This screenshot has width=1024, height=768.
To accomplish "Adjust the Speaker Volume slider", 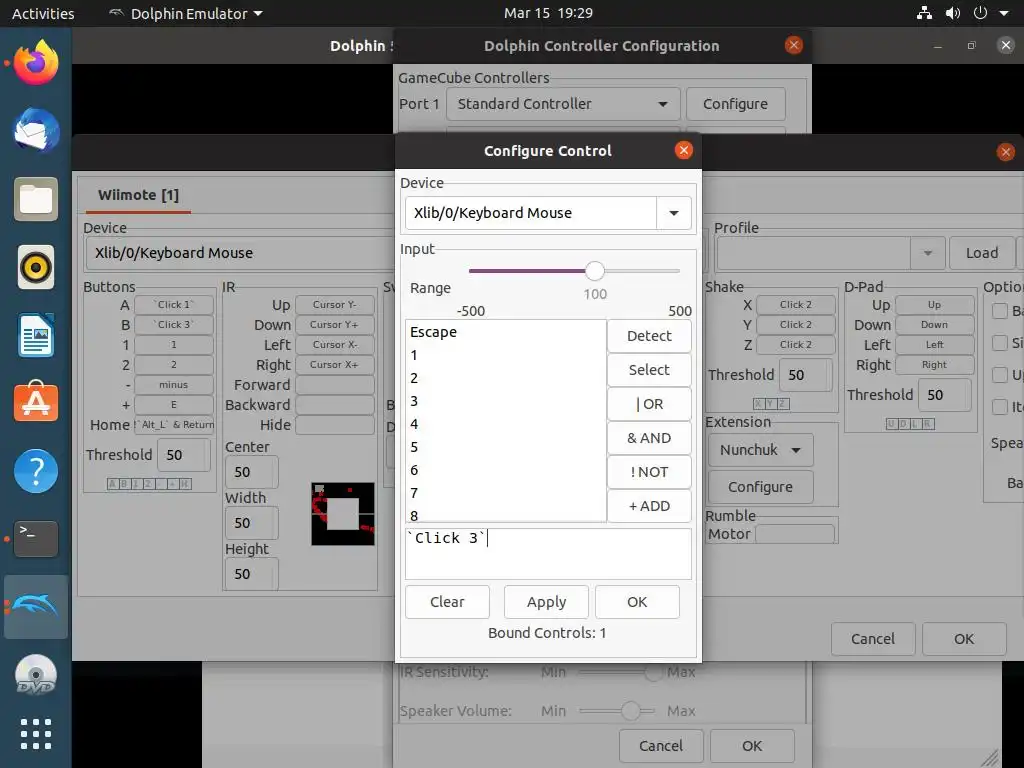I will pyautogui.click(x=630, y=711).
